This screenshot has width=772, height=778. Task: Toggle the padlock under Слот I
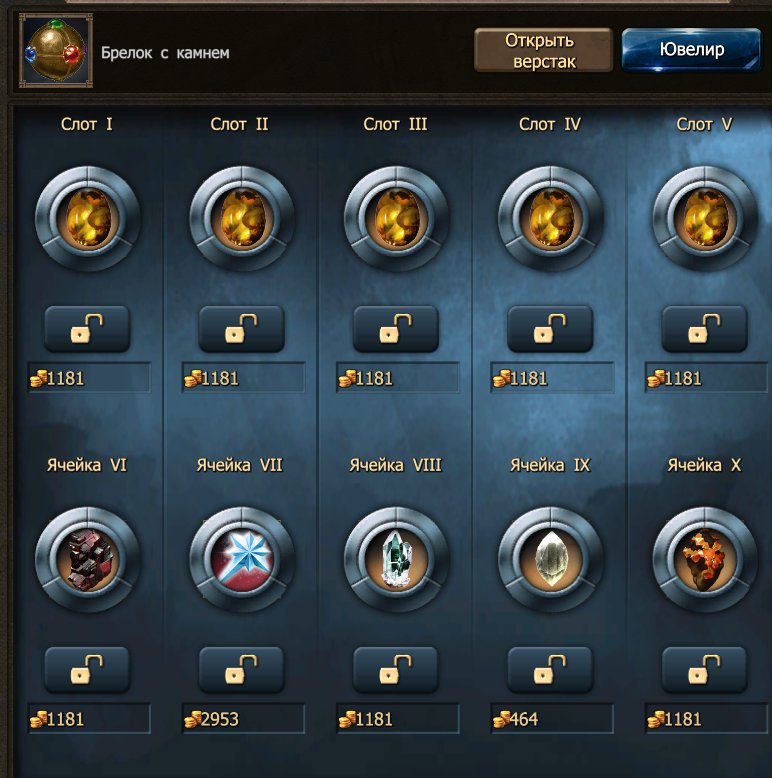tap(87, 329)
